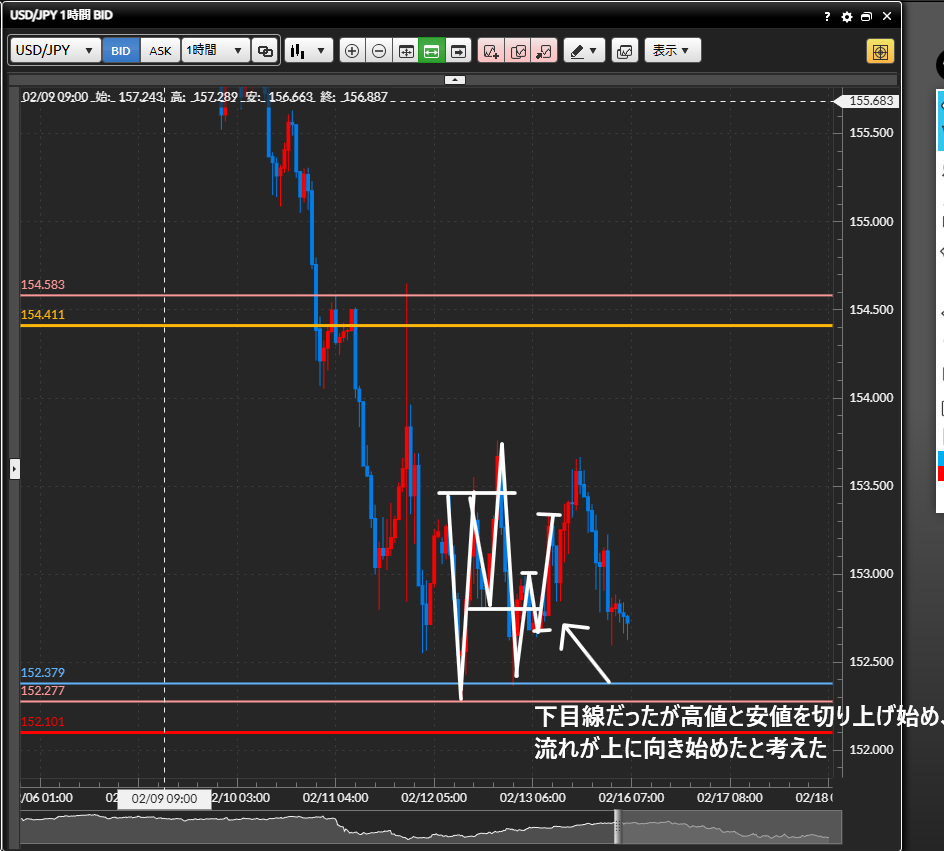The height and width of the screenshot is (851, 944).
Task: Open the candlestick chart type dropdown
Action: click(308, 51)
